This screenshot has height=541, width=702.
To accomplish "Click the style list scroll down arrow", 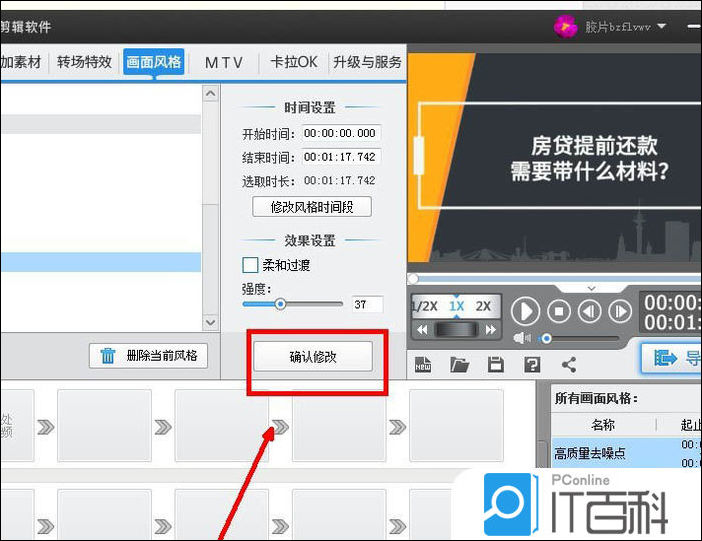I will pyautogui.click(x=210, y=322).
